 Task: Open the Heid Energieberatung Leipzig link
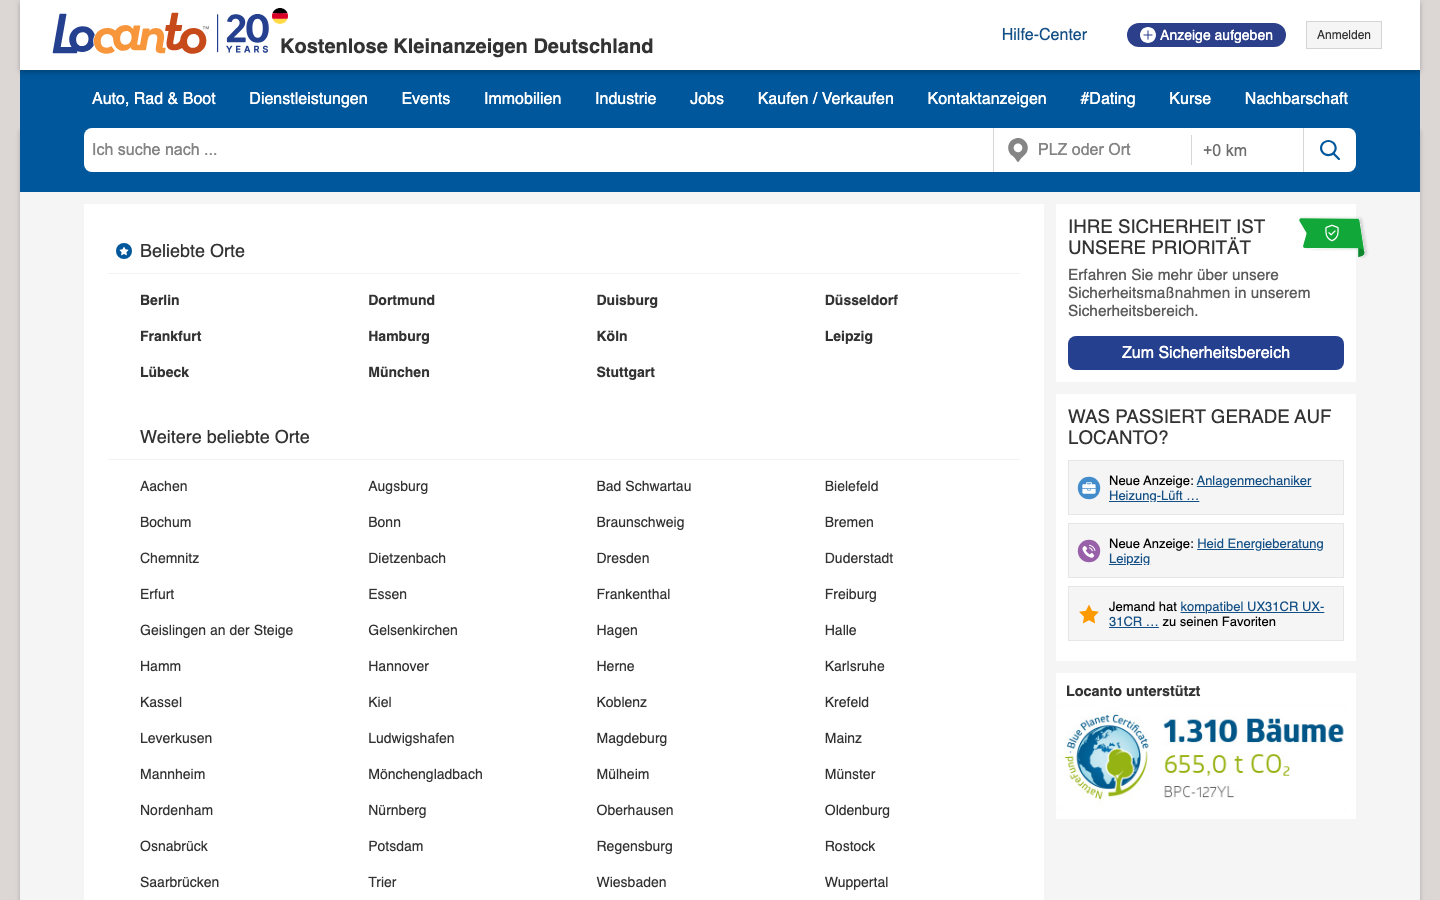point(1216,551)
